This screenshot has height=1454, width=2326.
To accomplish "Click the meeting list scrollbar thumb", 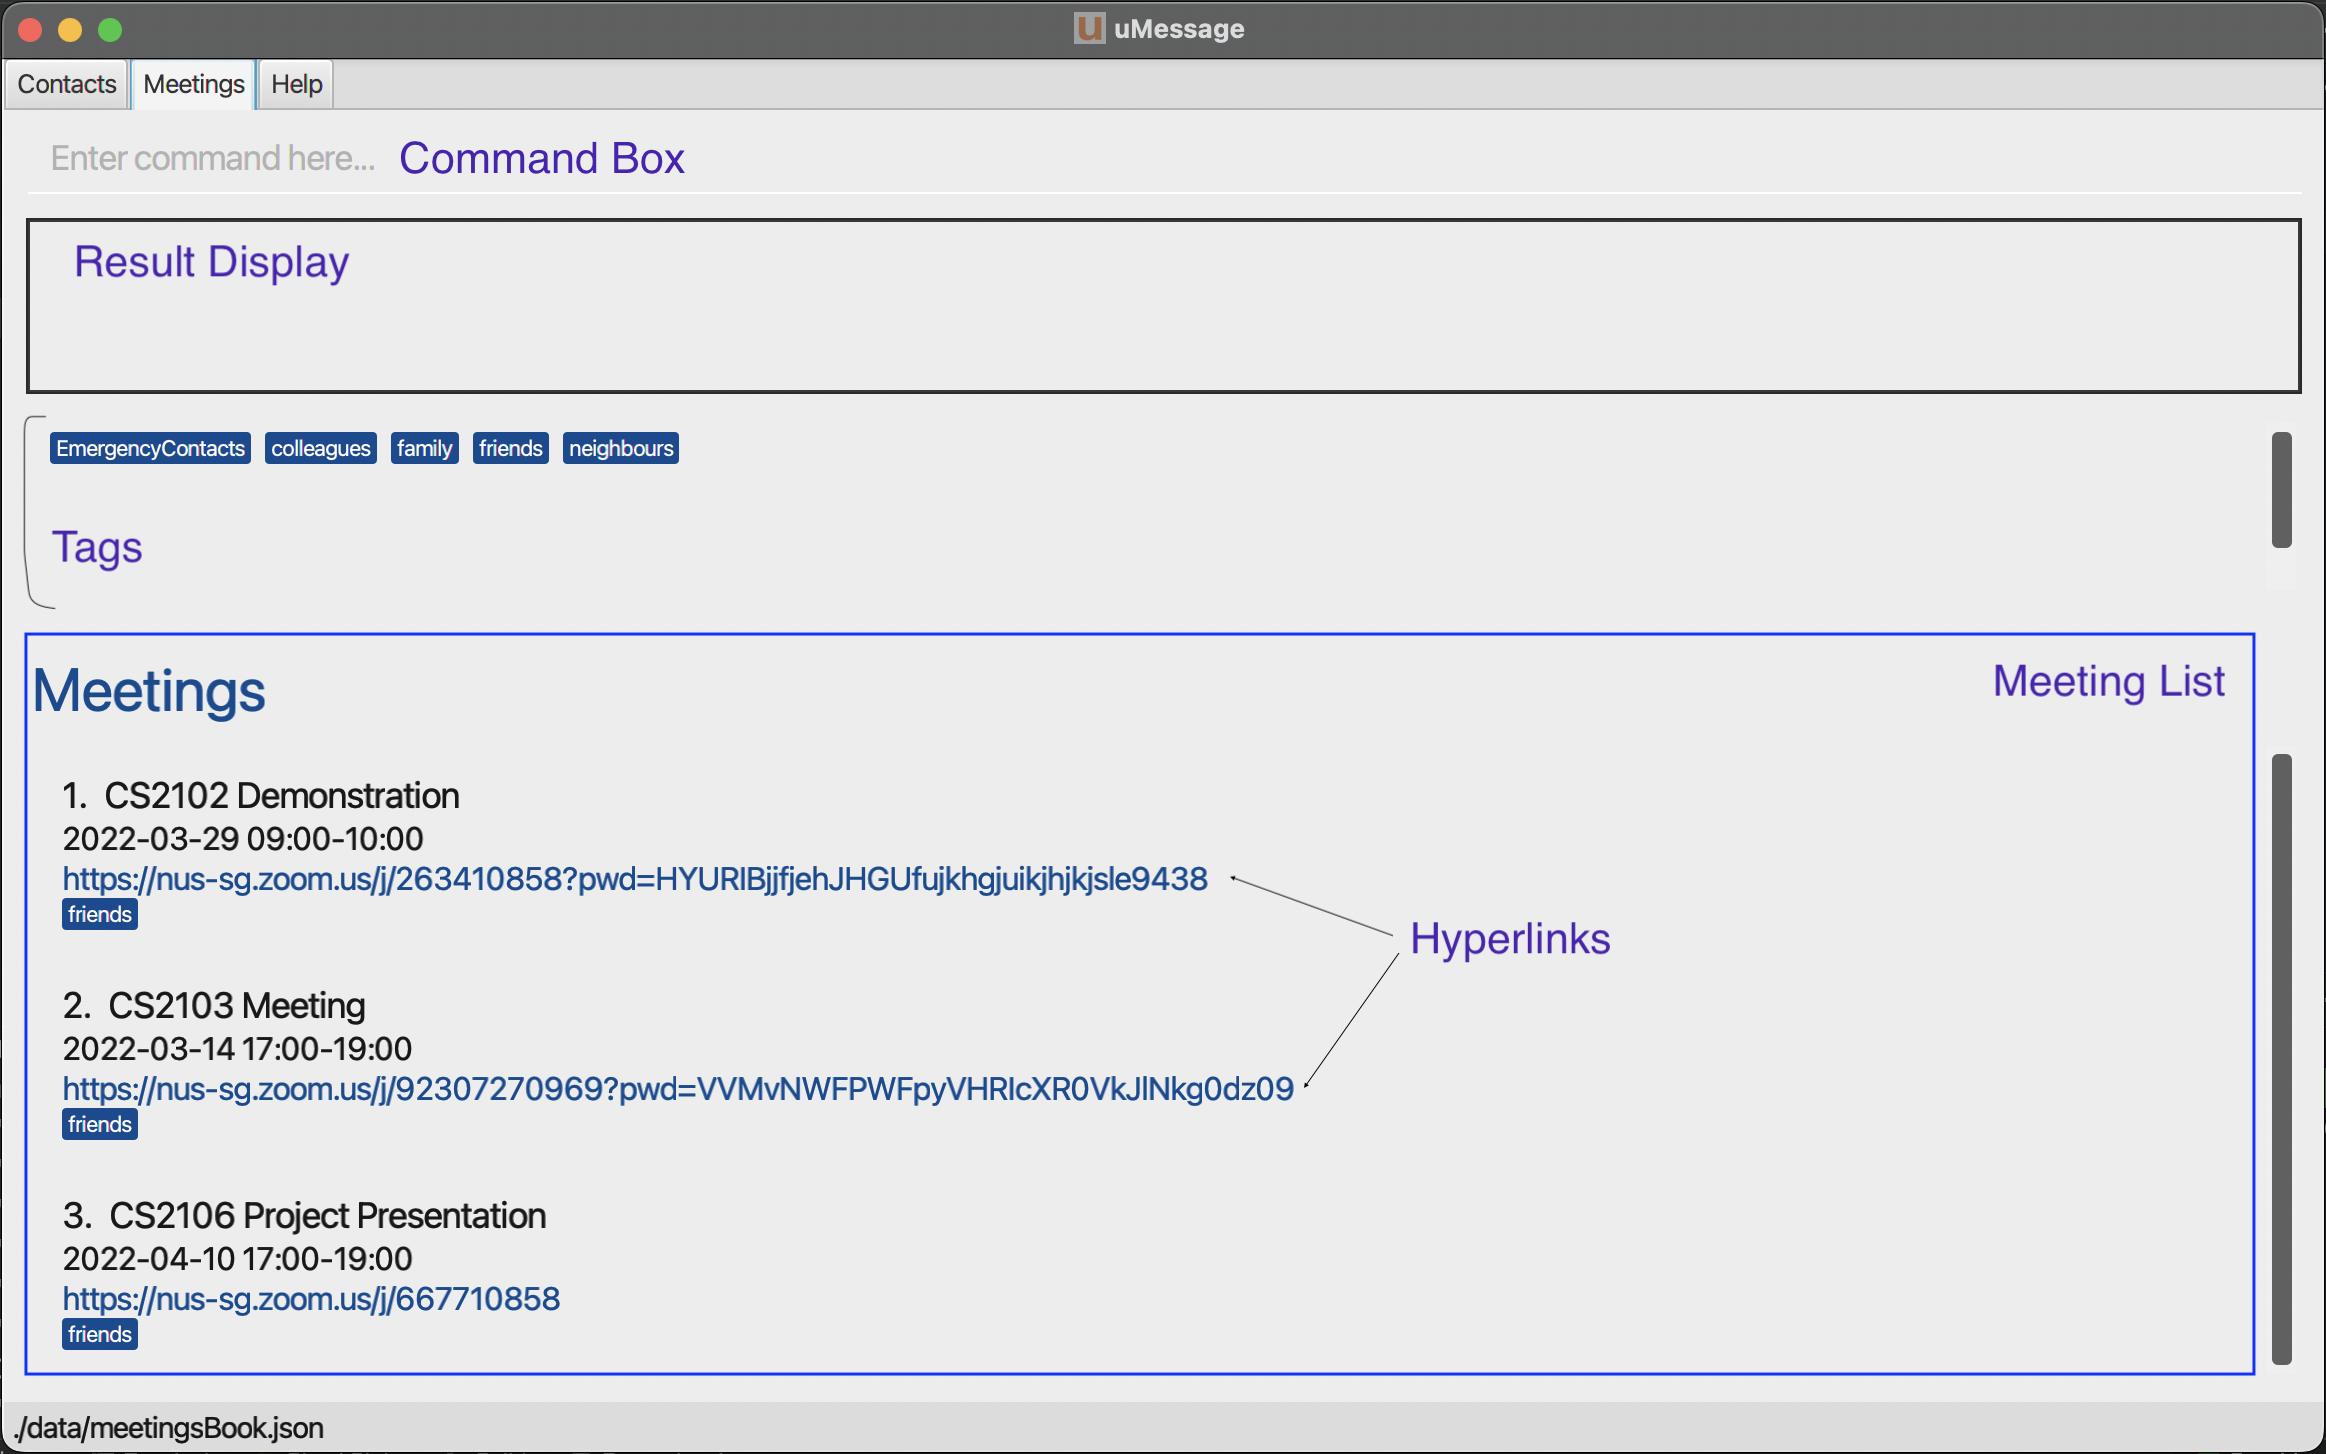I will click(2281, 1058).
